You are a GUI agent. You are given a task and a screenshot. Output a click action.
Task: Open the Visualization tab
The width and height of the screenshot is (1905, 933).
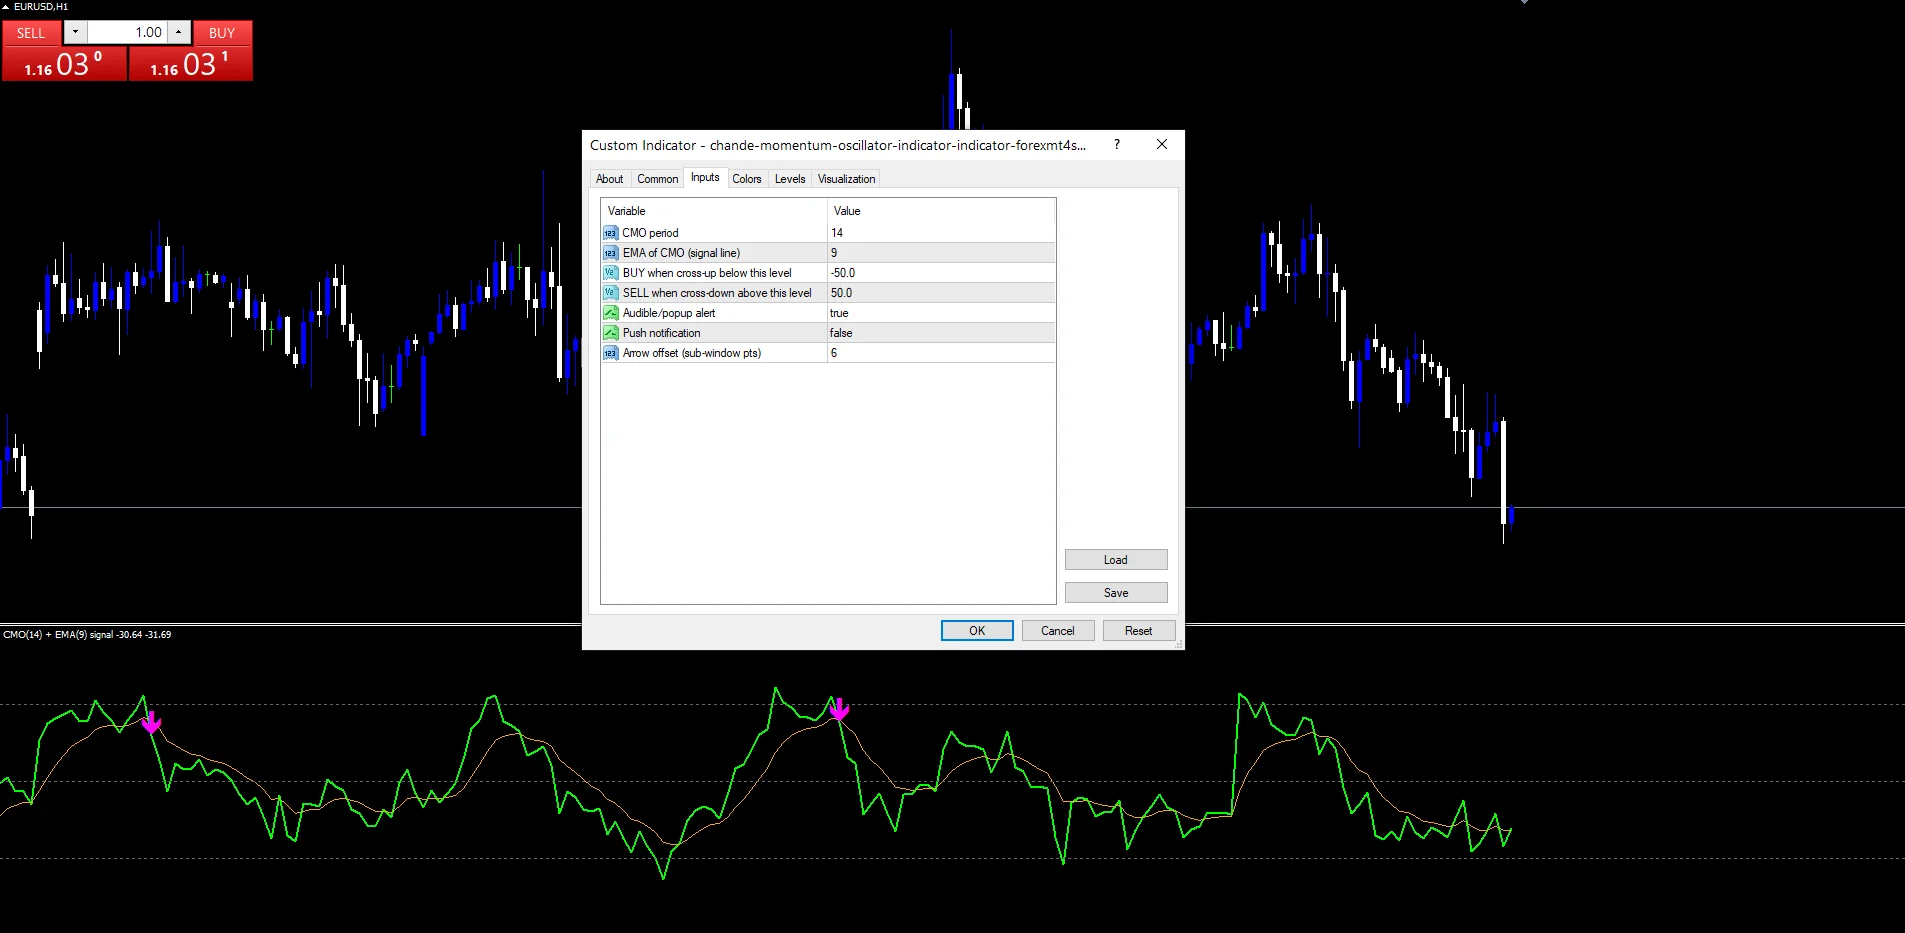(x=846, y=179)
